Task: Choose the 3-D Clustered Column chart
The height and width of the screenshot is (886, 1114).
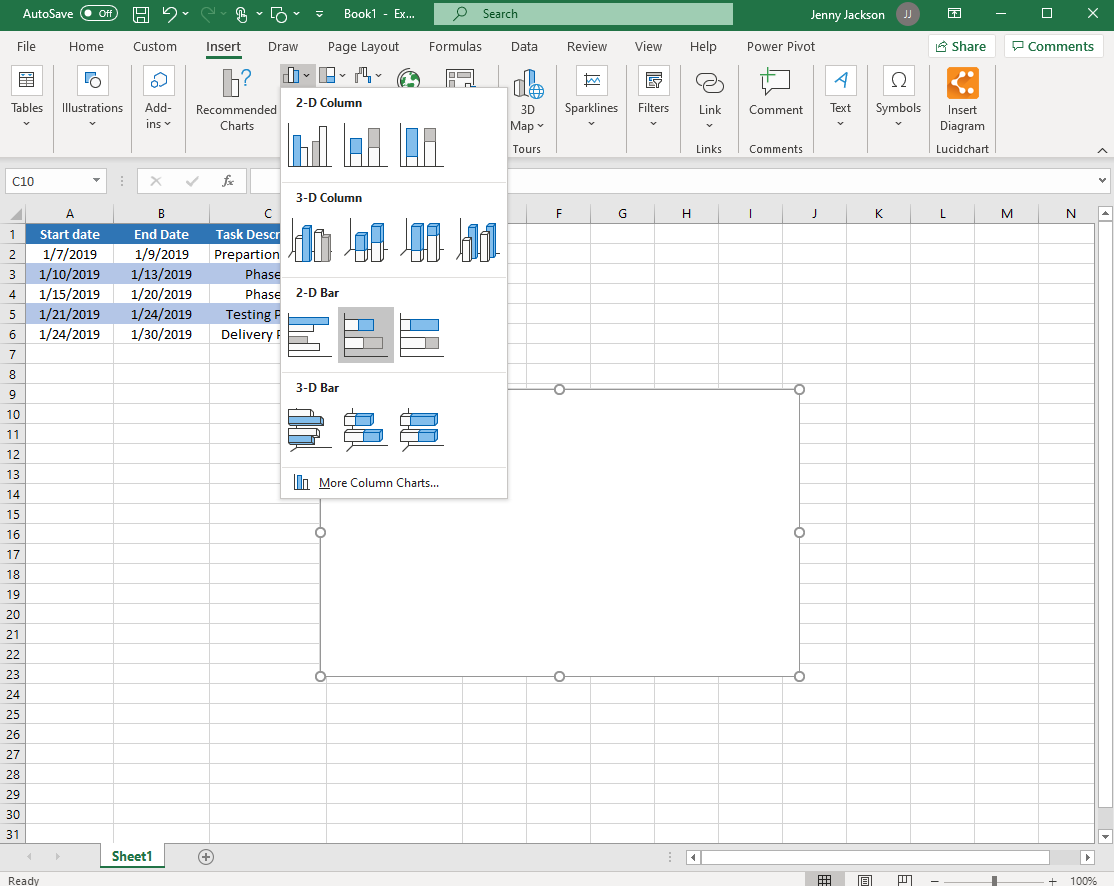Action: (x=309, y=240)
